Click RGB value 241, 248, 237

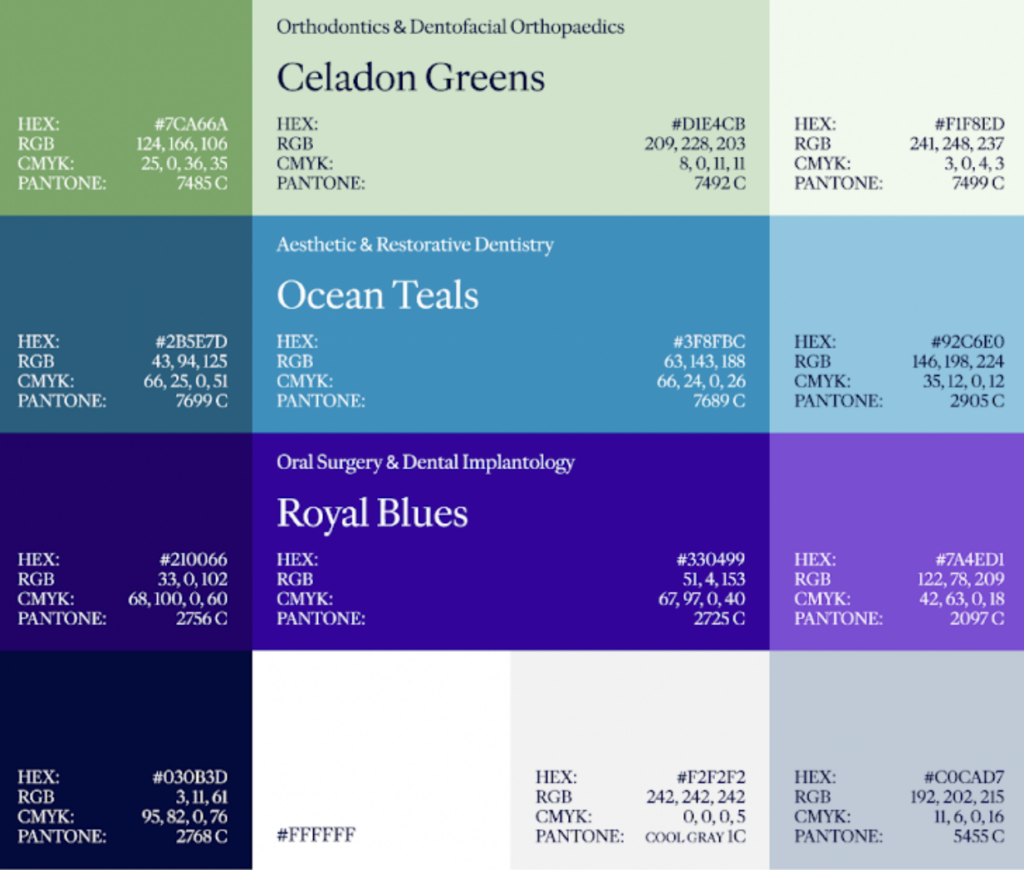[957, 144]
